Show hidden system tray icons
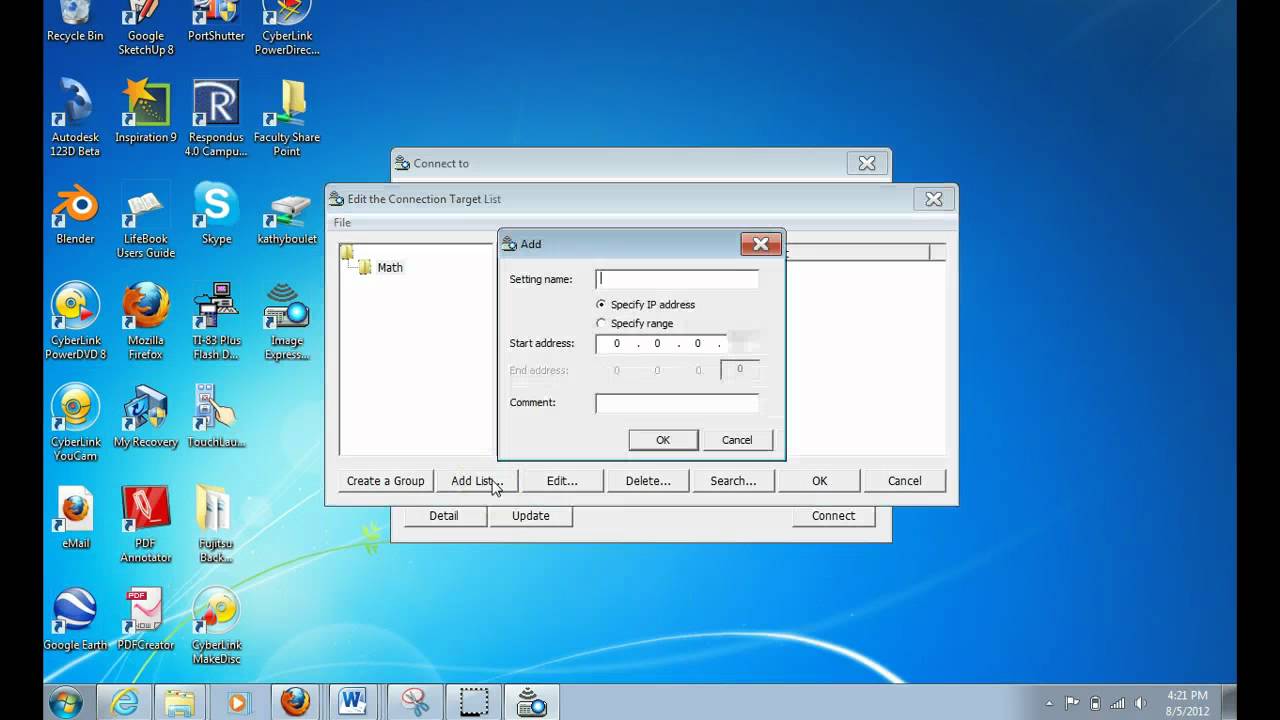 (1050, 703)
